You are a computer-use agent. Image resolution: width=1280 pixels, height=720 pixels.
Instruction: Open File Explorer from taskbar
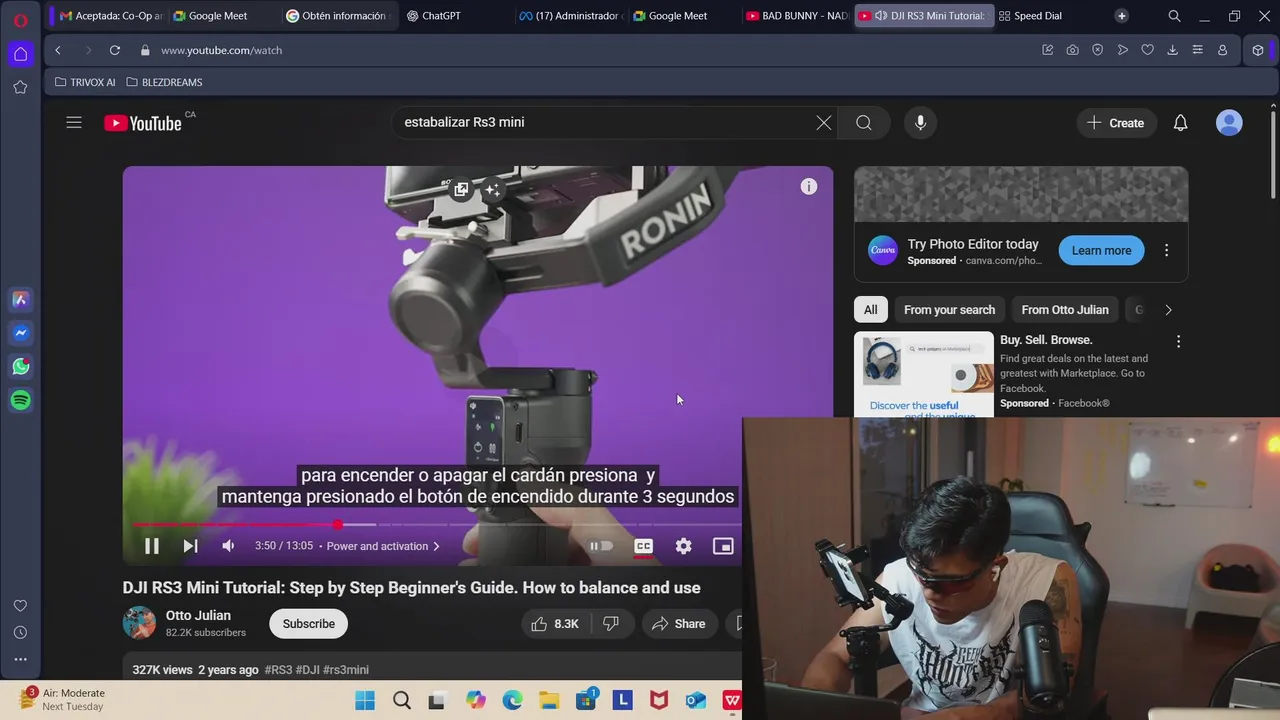(x=549, y=700)
